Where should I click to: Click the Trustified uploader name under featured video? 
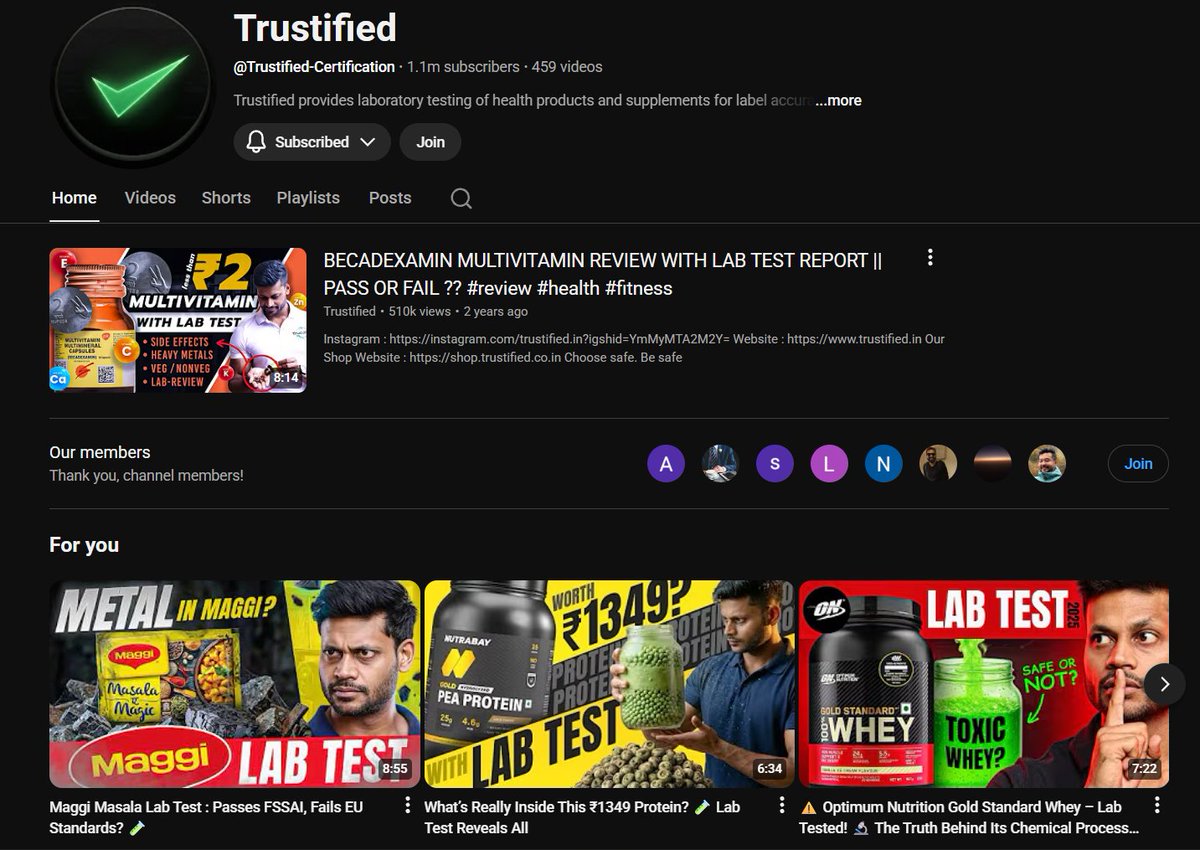pyautogui.click(x=349, y=311)
